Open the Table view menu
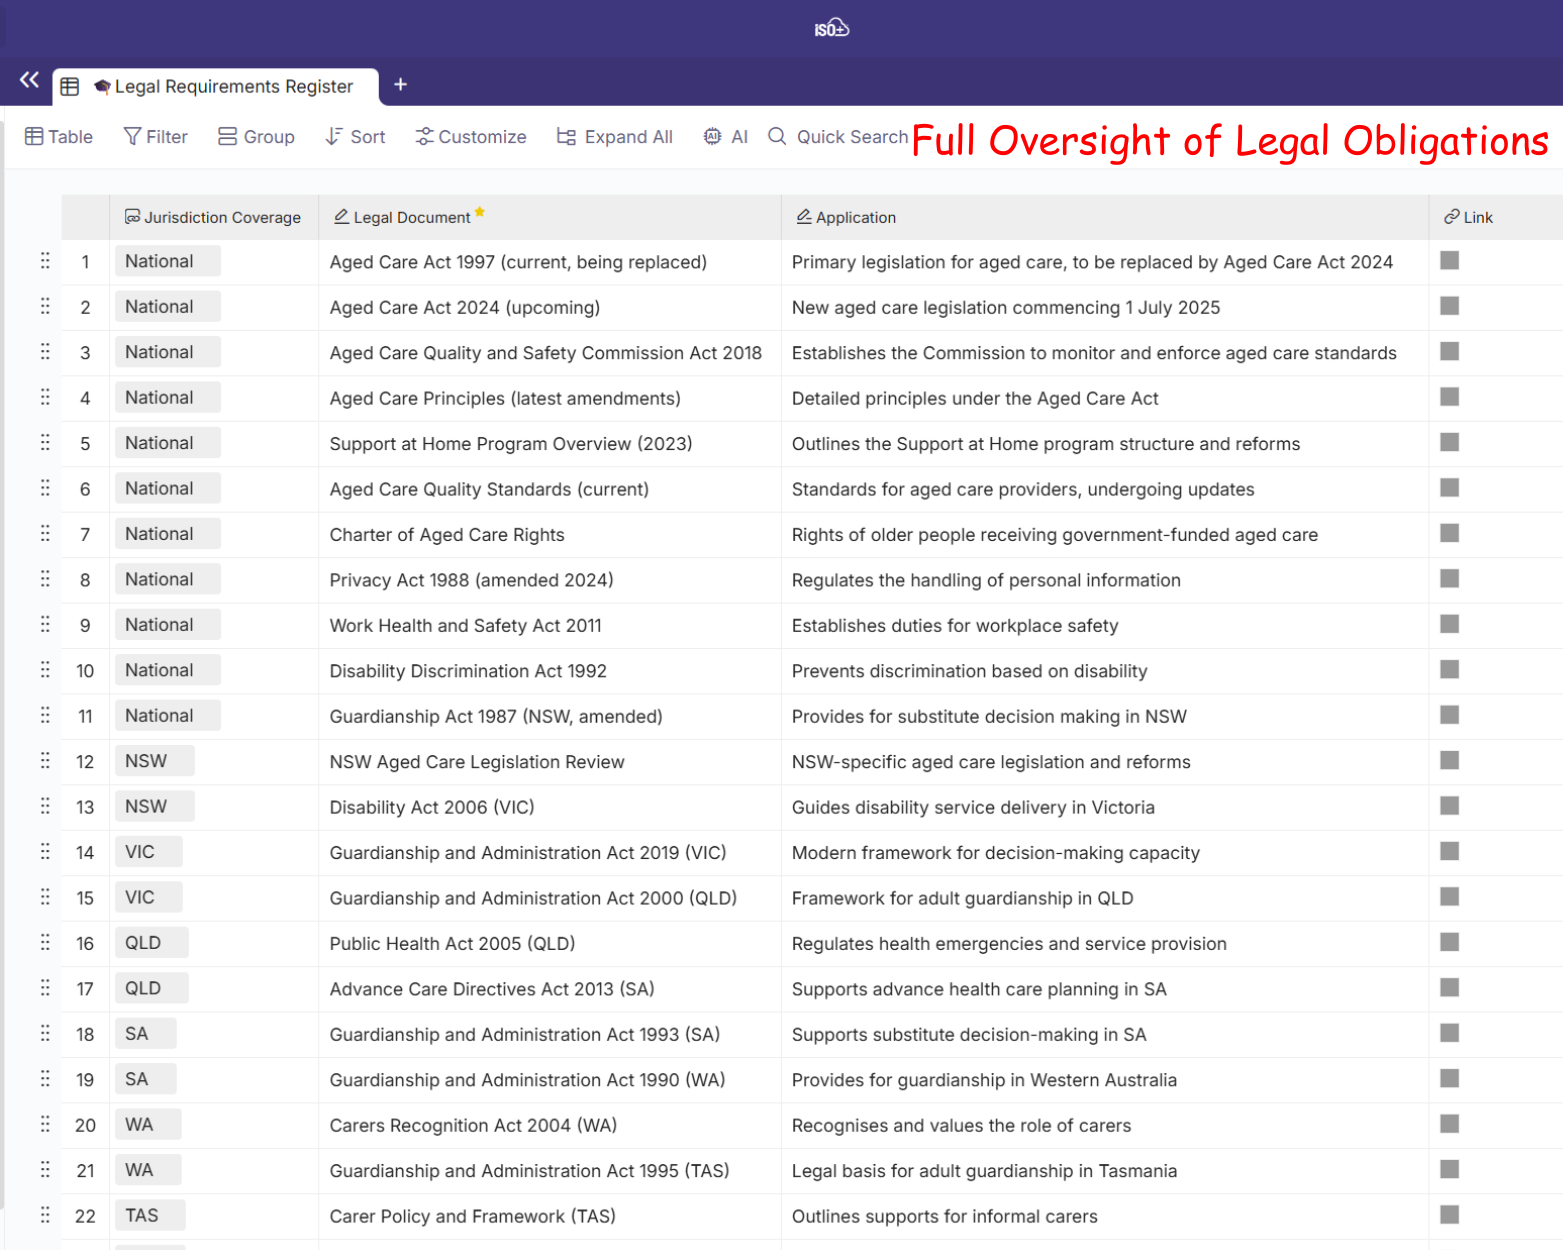Image resolution: width=1563 pixels, height=1250 pixels. pos(58,137)
